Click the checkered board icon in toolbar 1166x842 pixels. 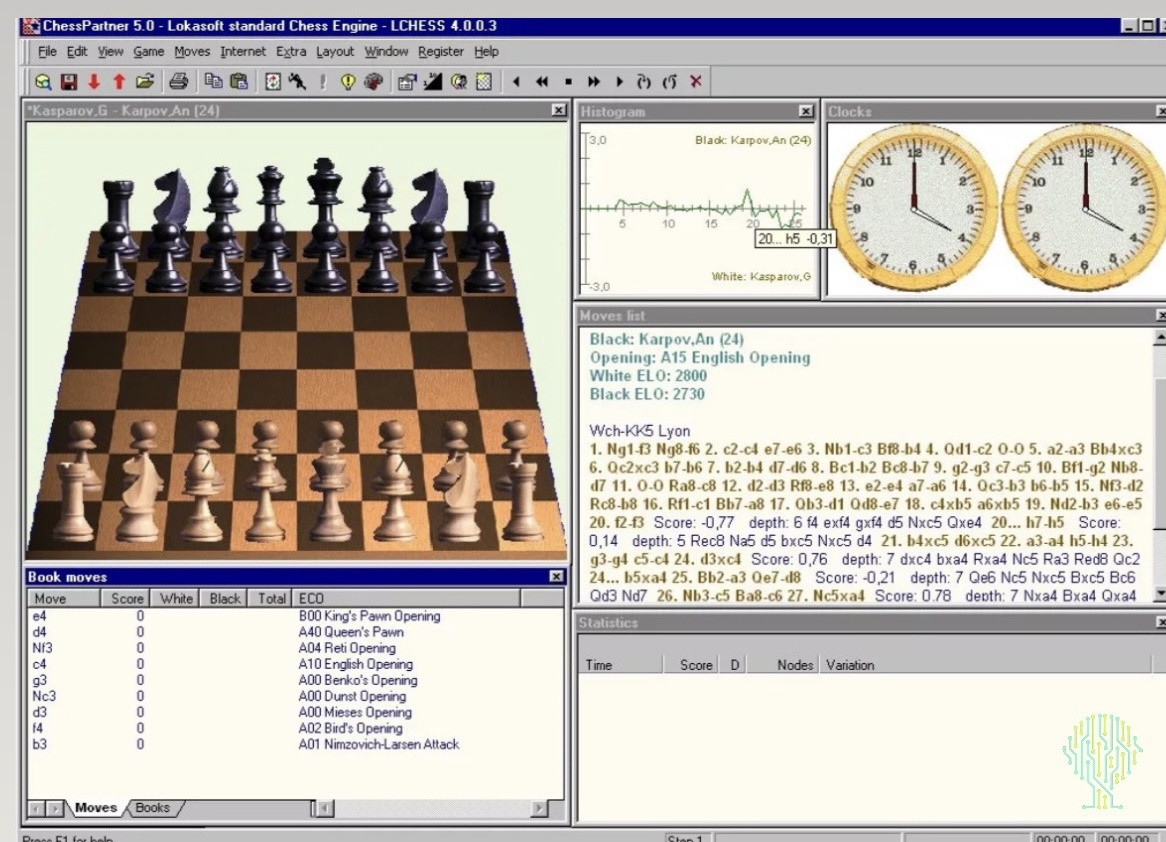(x=484, y=82)
